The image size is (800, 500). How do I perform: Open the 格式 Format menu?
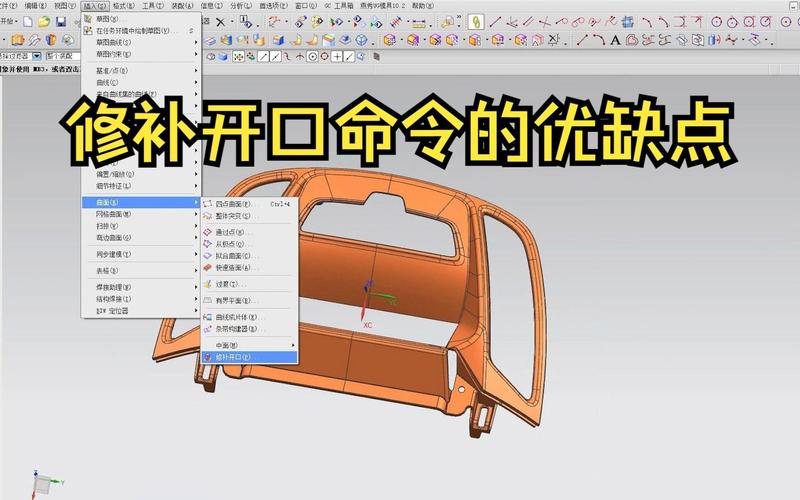(124, 6)
